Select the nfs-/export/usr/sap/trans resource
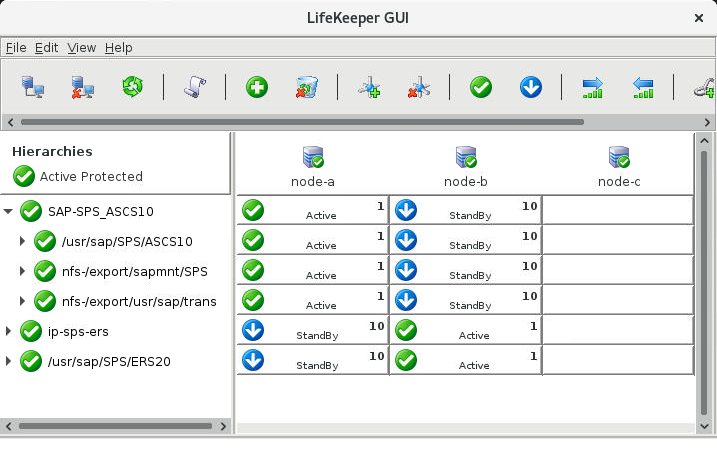Screen dimensions: 717x454 coord(139,302)
